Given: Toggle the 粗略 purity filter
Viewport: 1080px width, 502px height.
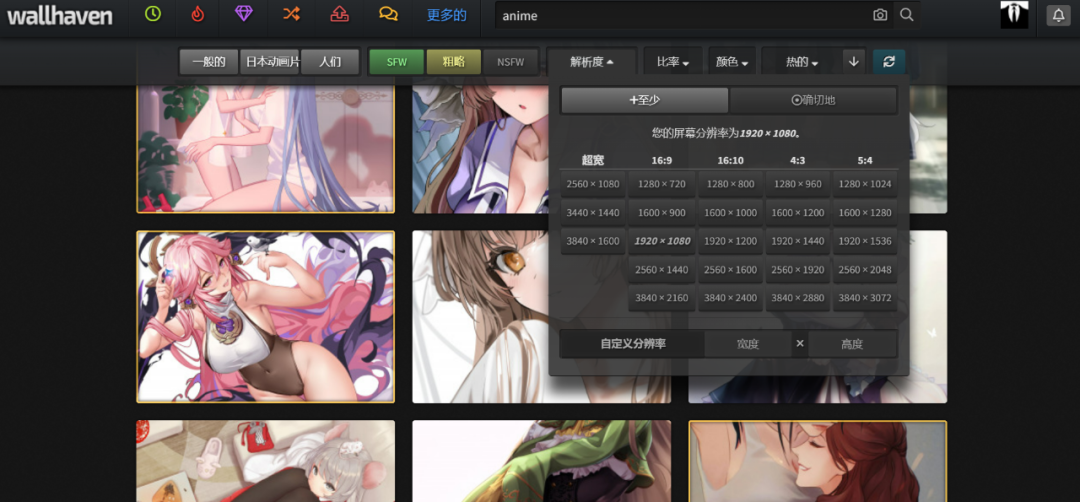Looking at the screenshot, I should pyautogui.click(x=454, y=62).
